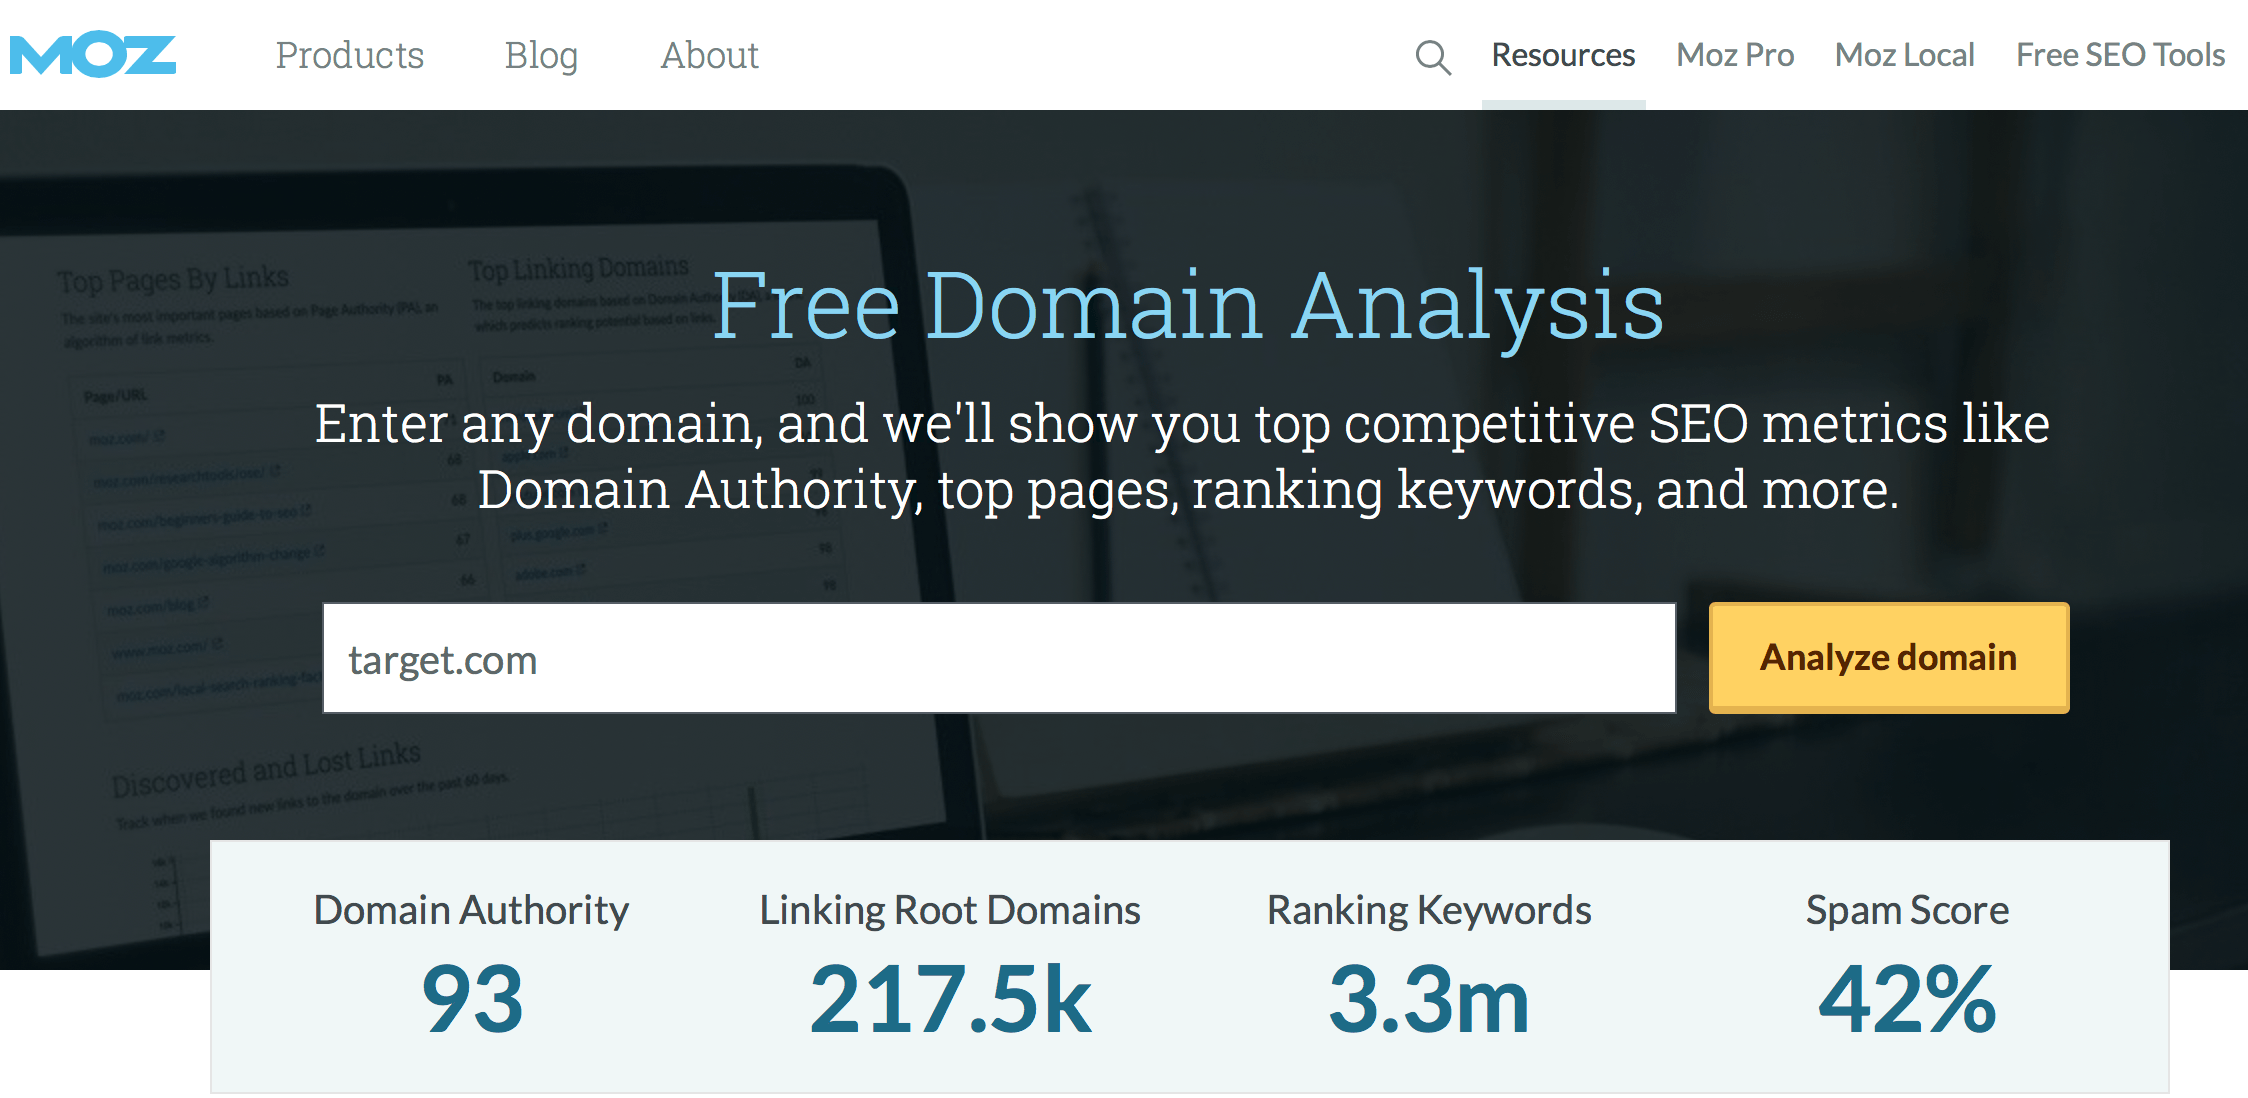2248x1098 pixels.
Task: Click the Moz logo
Action: [x=92, y=55]
